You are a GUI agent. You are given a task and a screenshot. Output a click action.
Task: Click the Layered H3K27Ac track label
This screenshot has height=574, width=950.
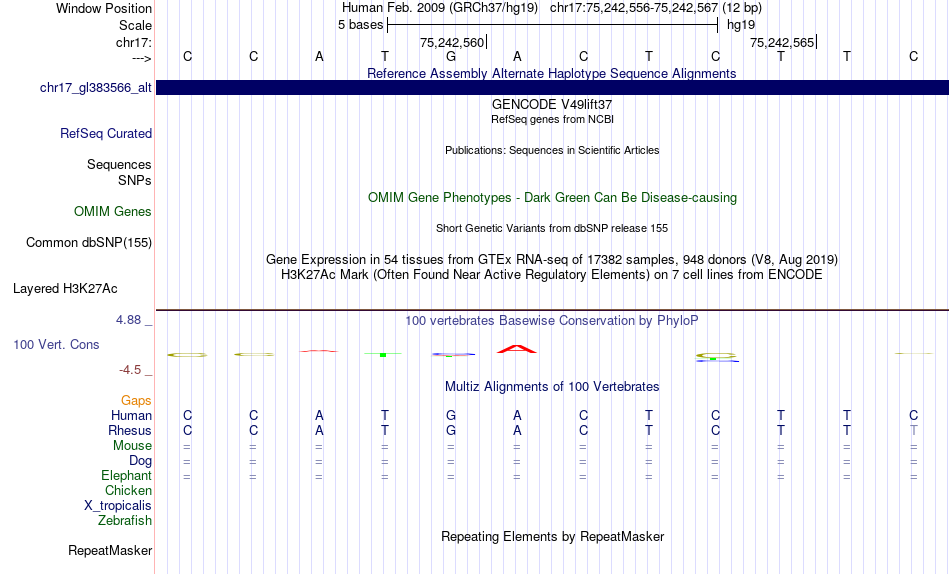65,289
